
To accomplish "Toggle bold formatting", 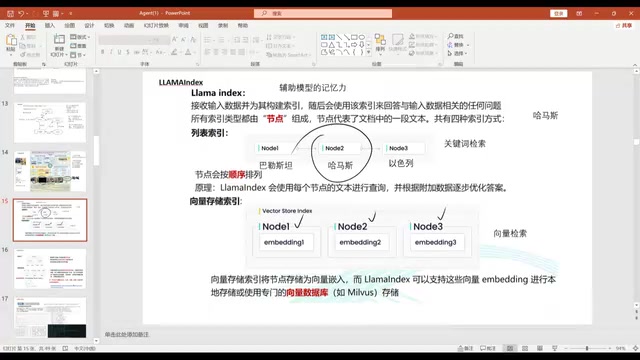I will tap(102, 52).
